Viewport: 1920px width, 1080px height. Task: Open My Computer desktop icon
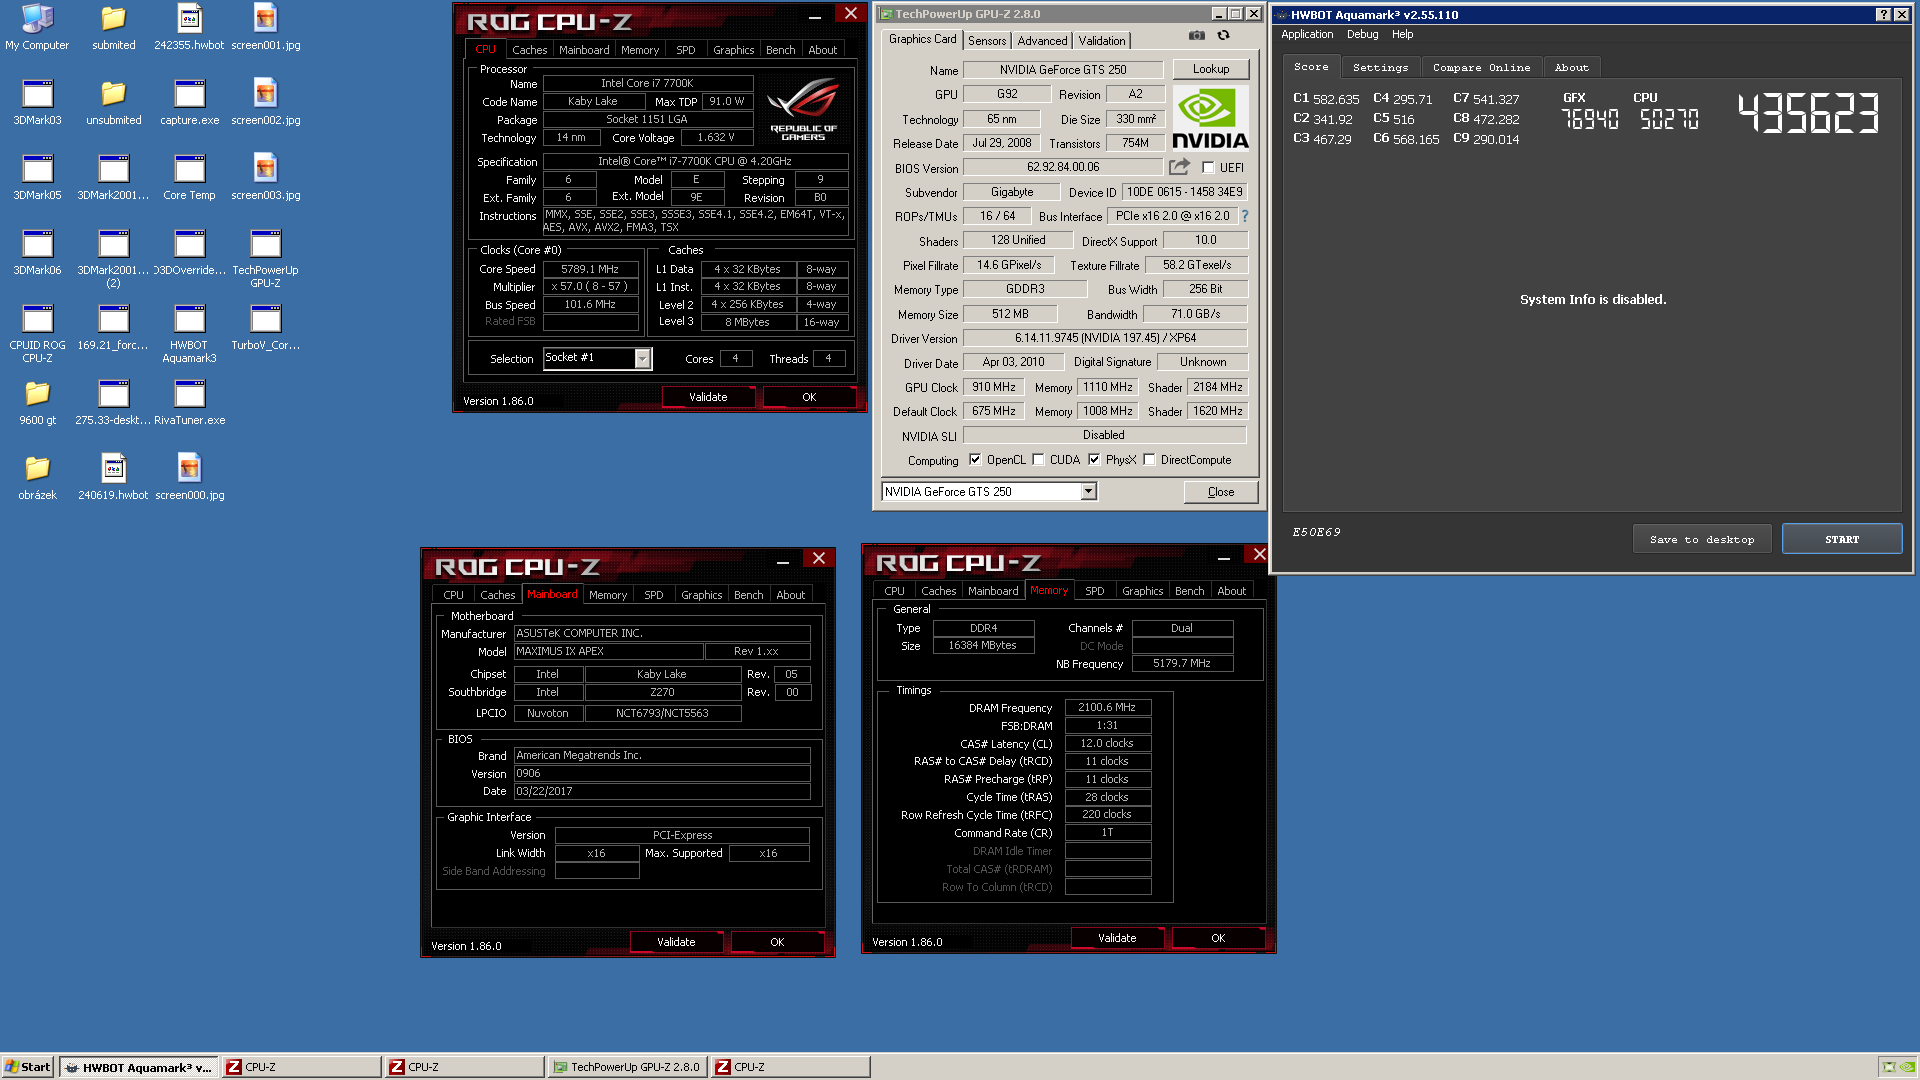[37, 27]
